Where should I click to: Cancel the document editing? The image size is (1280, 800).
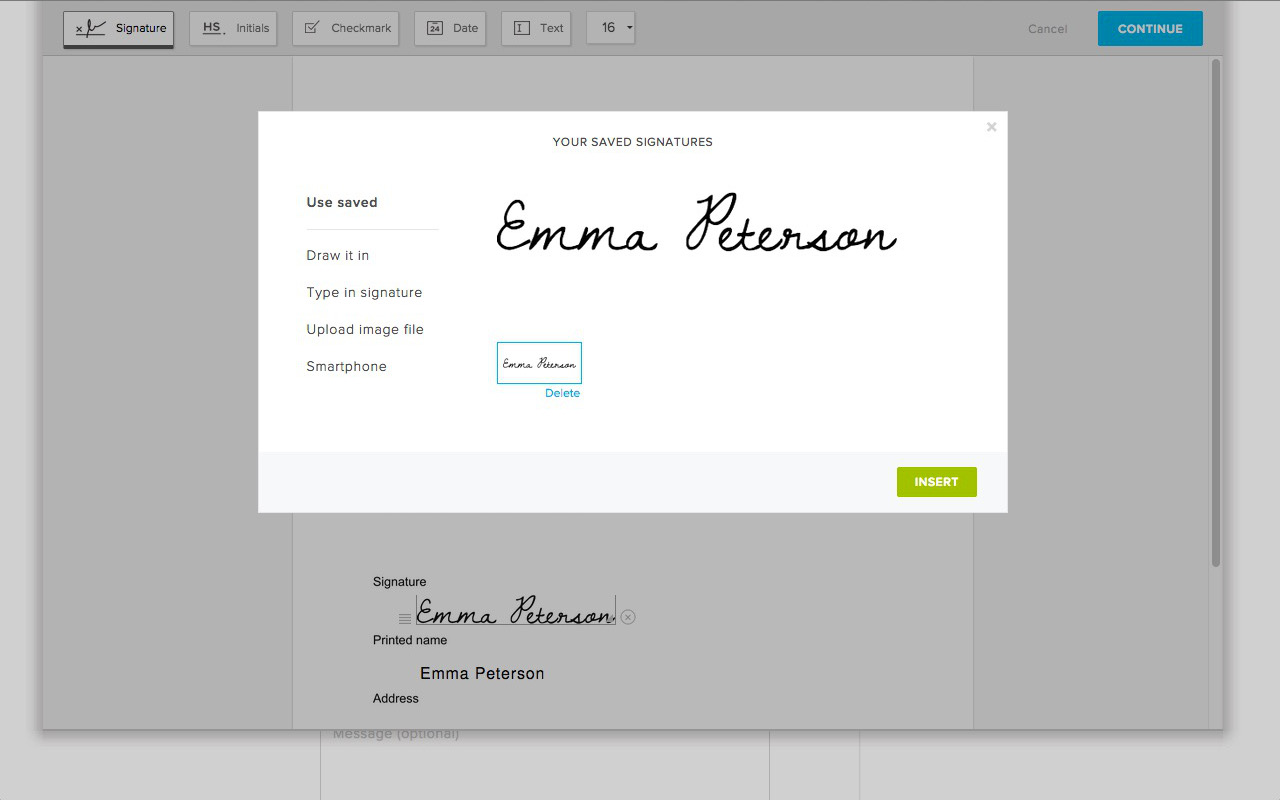tap(1047, 29)
